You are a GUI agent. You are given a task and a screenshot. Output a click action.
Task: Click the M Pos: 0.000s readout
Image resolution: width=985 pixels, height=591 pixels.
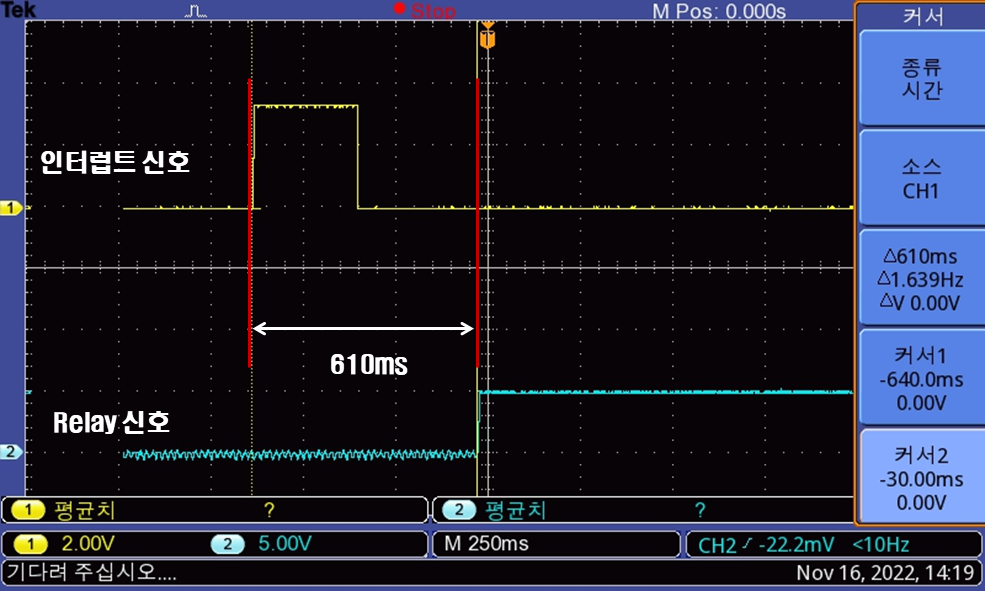pyautogui.click(x=719, y=11)
